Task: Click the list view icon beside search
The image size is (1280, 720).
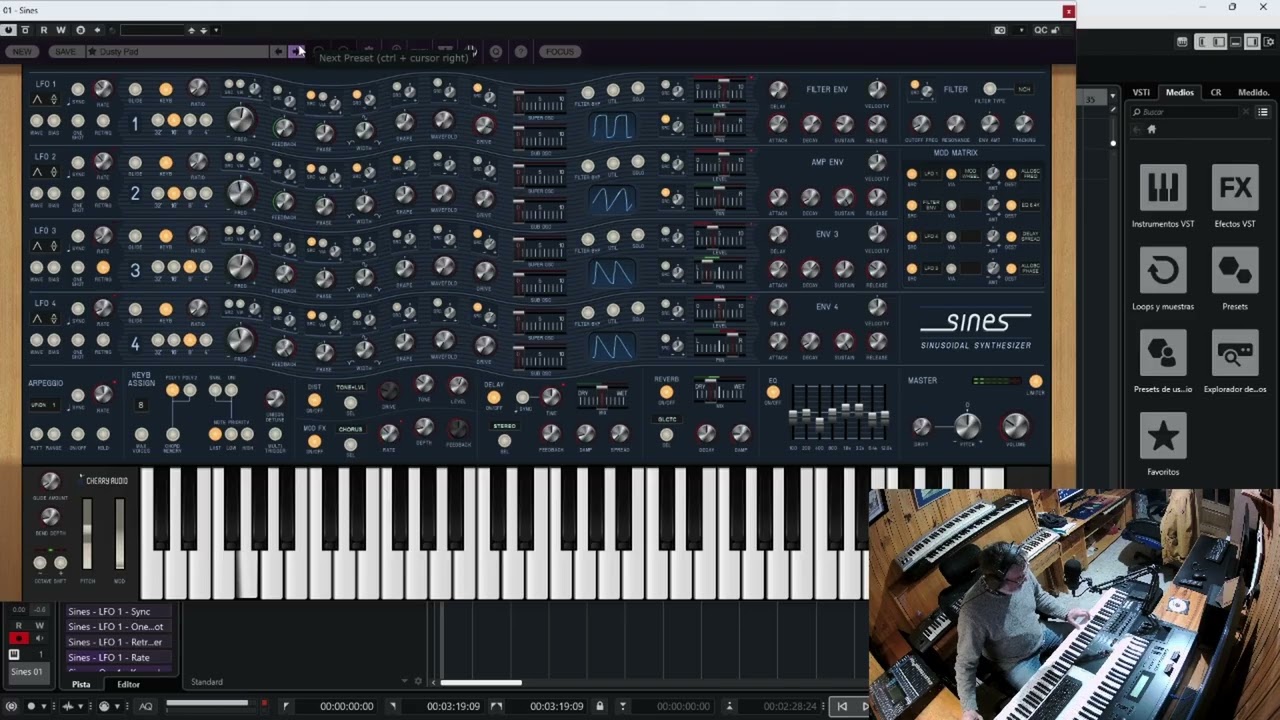Action: pyautogui.click(x=1263, y=112)
